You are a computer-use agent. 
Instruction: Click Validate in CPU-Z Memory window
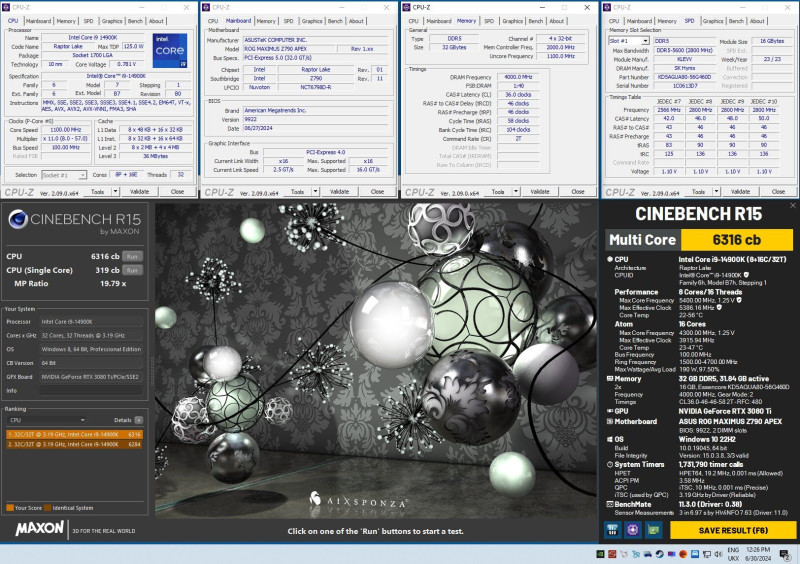coord(540,191)
